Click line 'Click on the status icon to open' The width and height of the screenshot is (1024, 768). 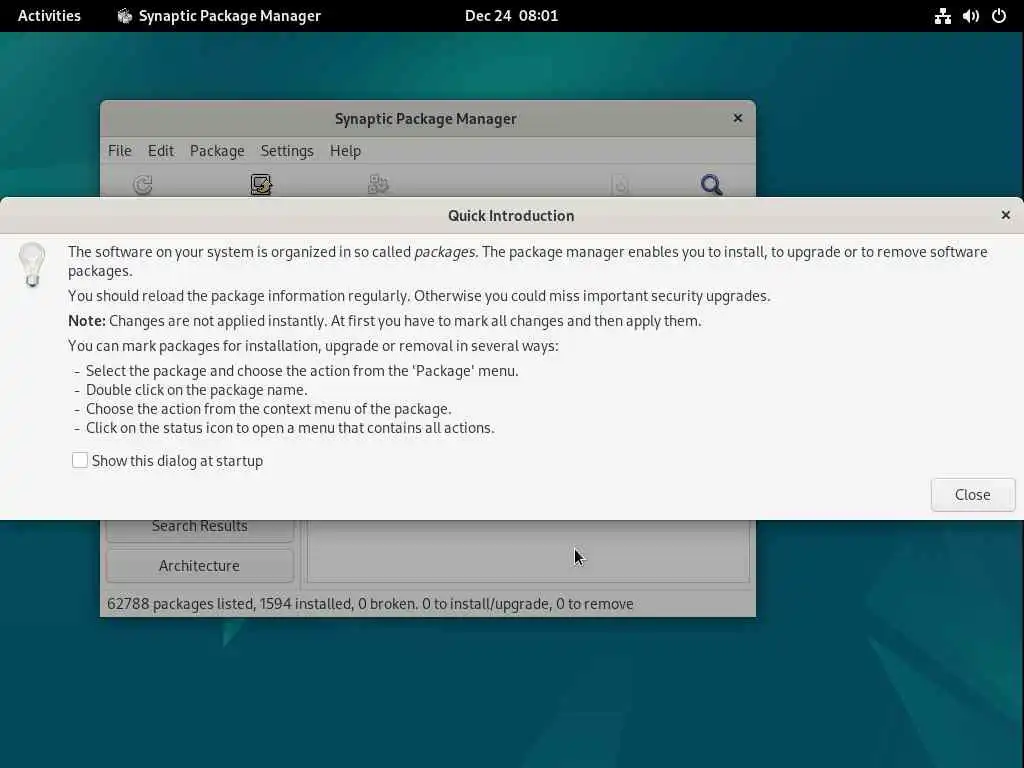point(290,428)
